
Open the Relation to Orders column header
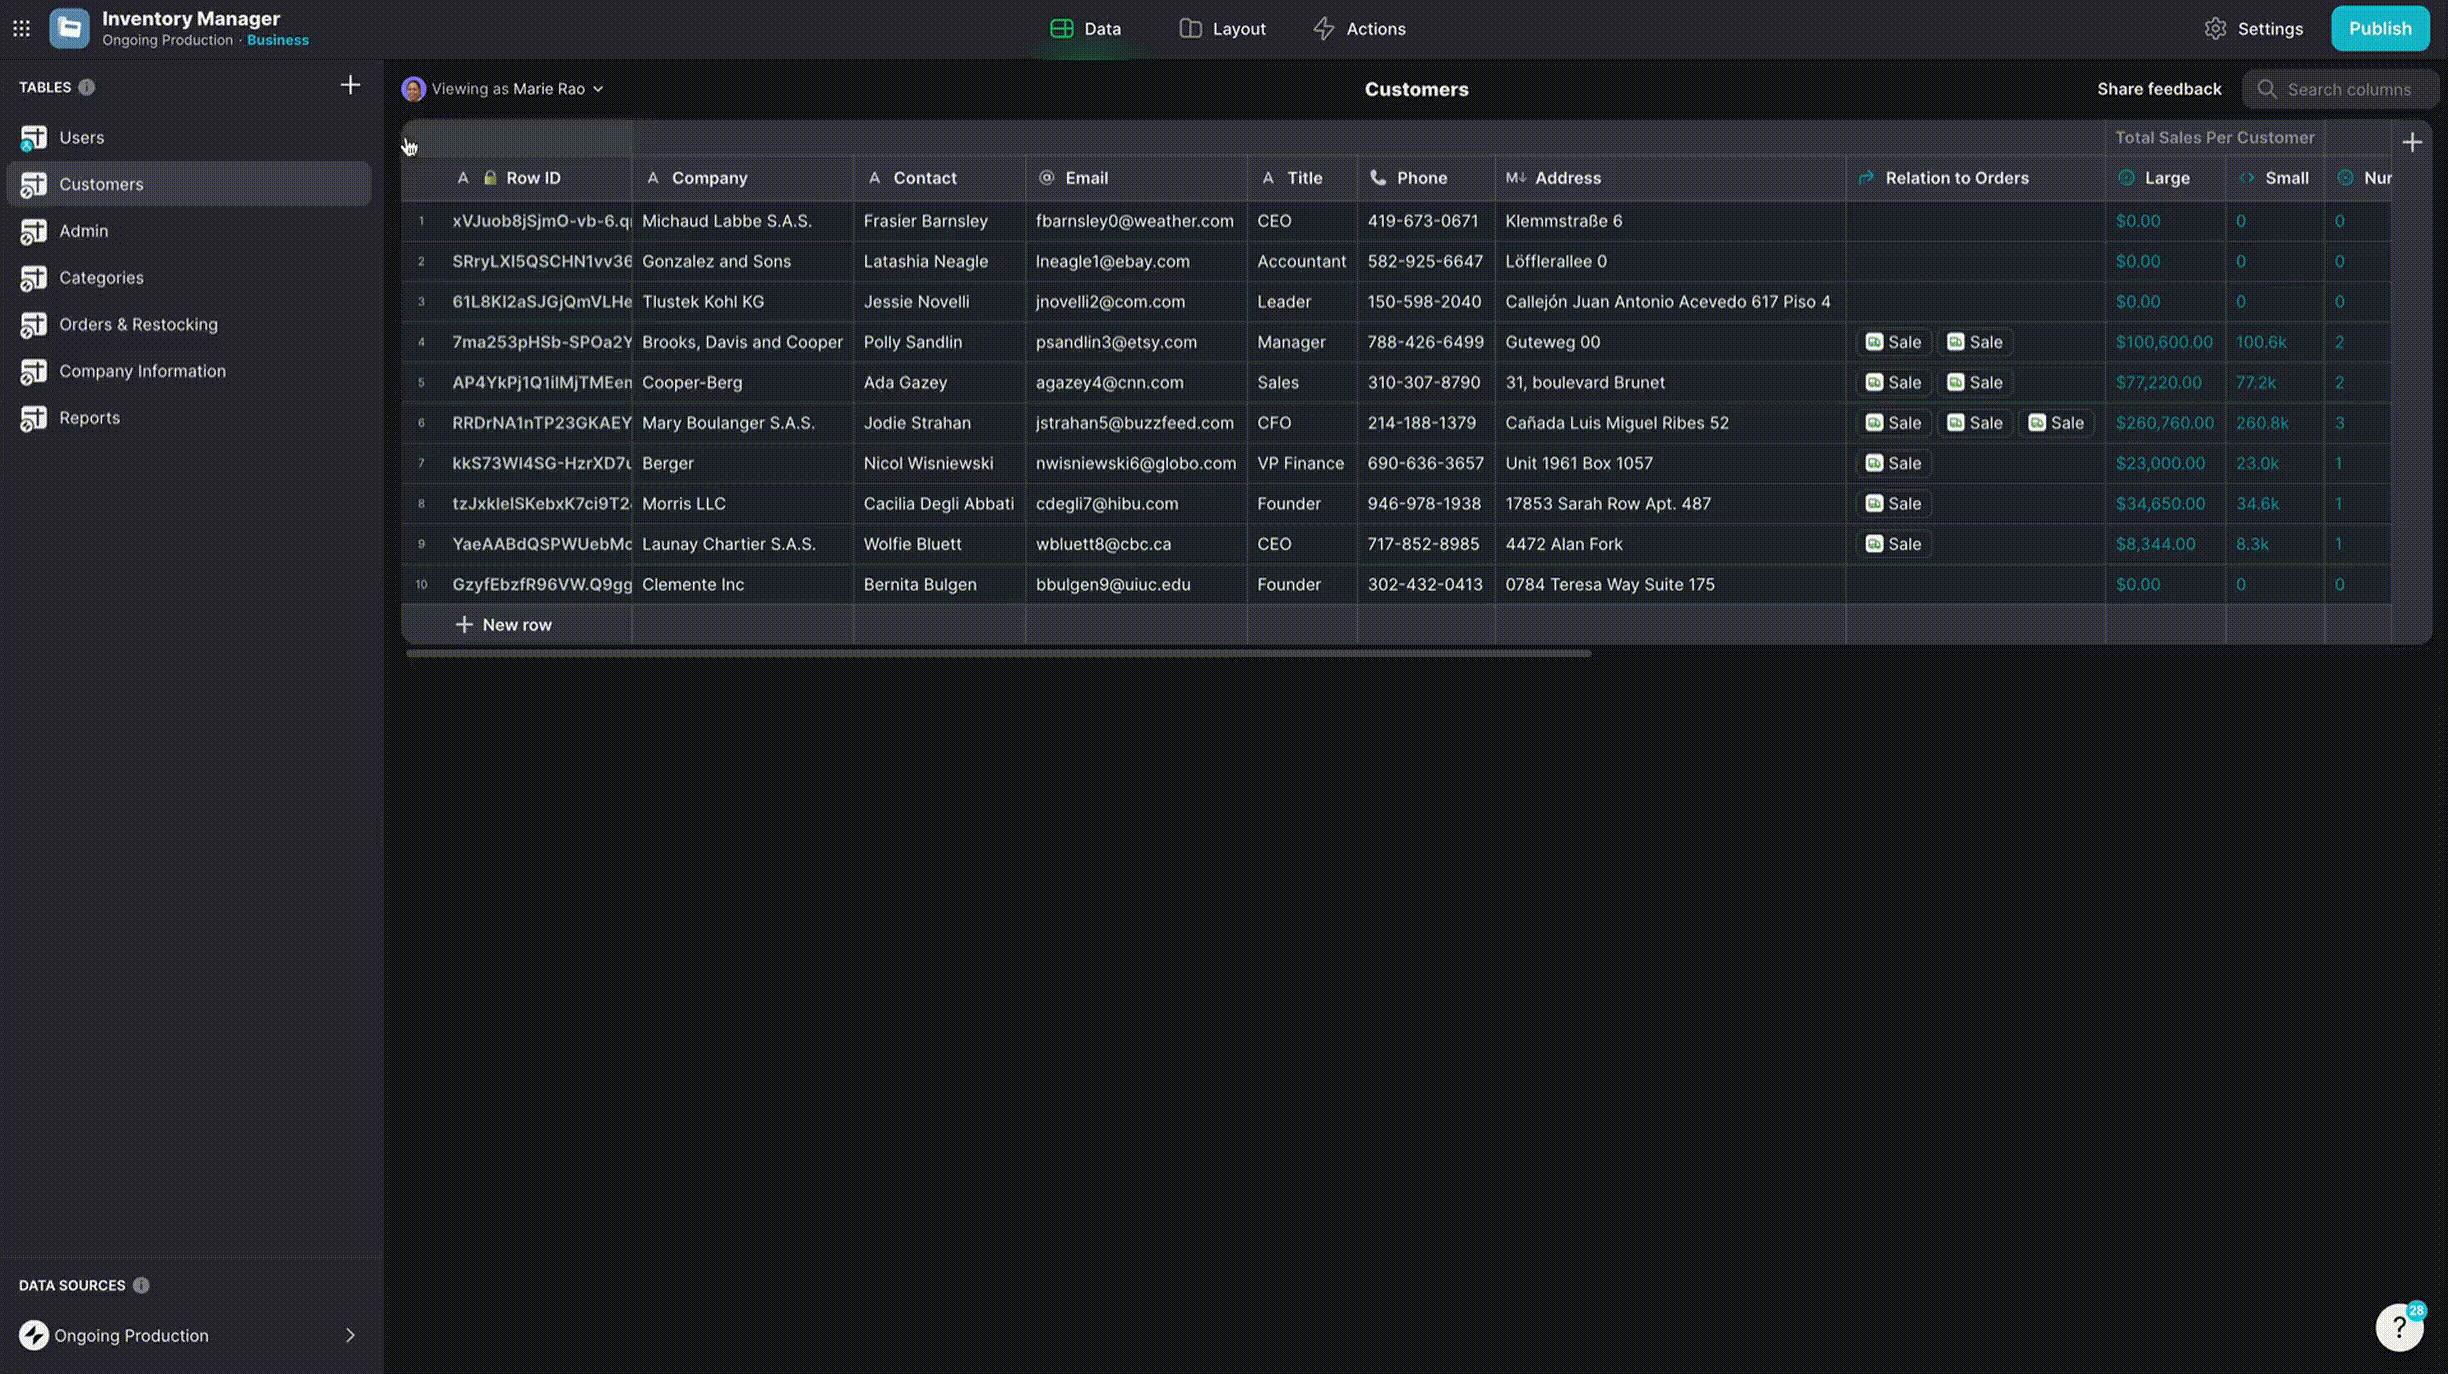[1955, 178]
